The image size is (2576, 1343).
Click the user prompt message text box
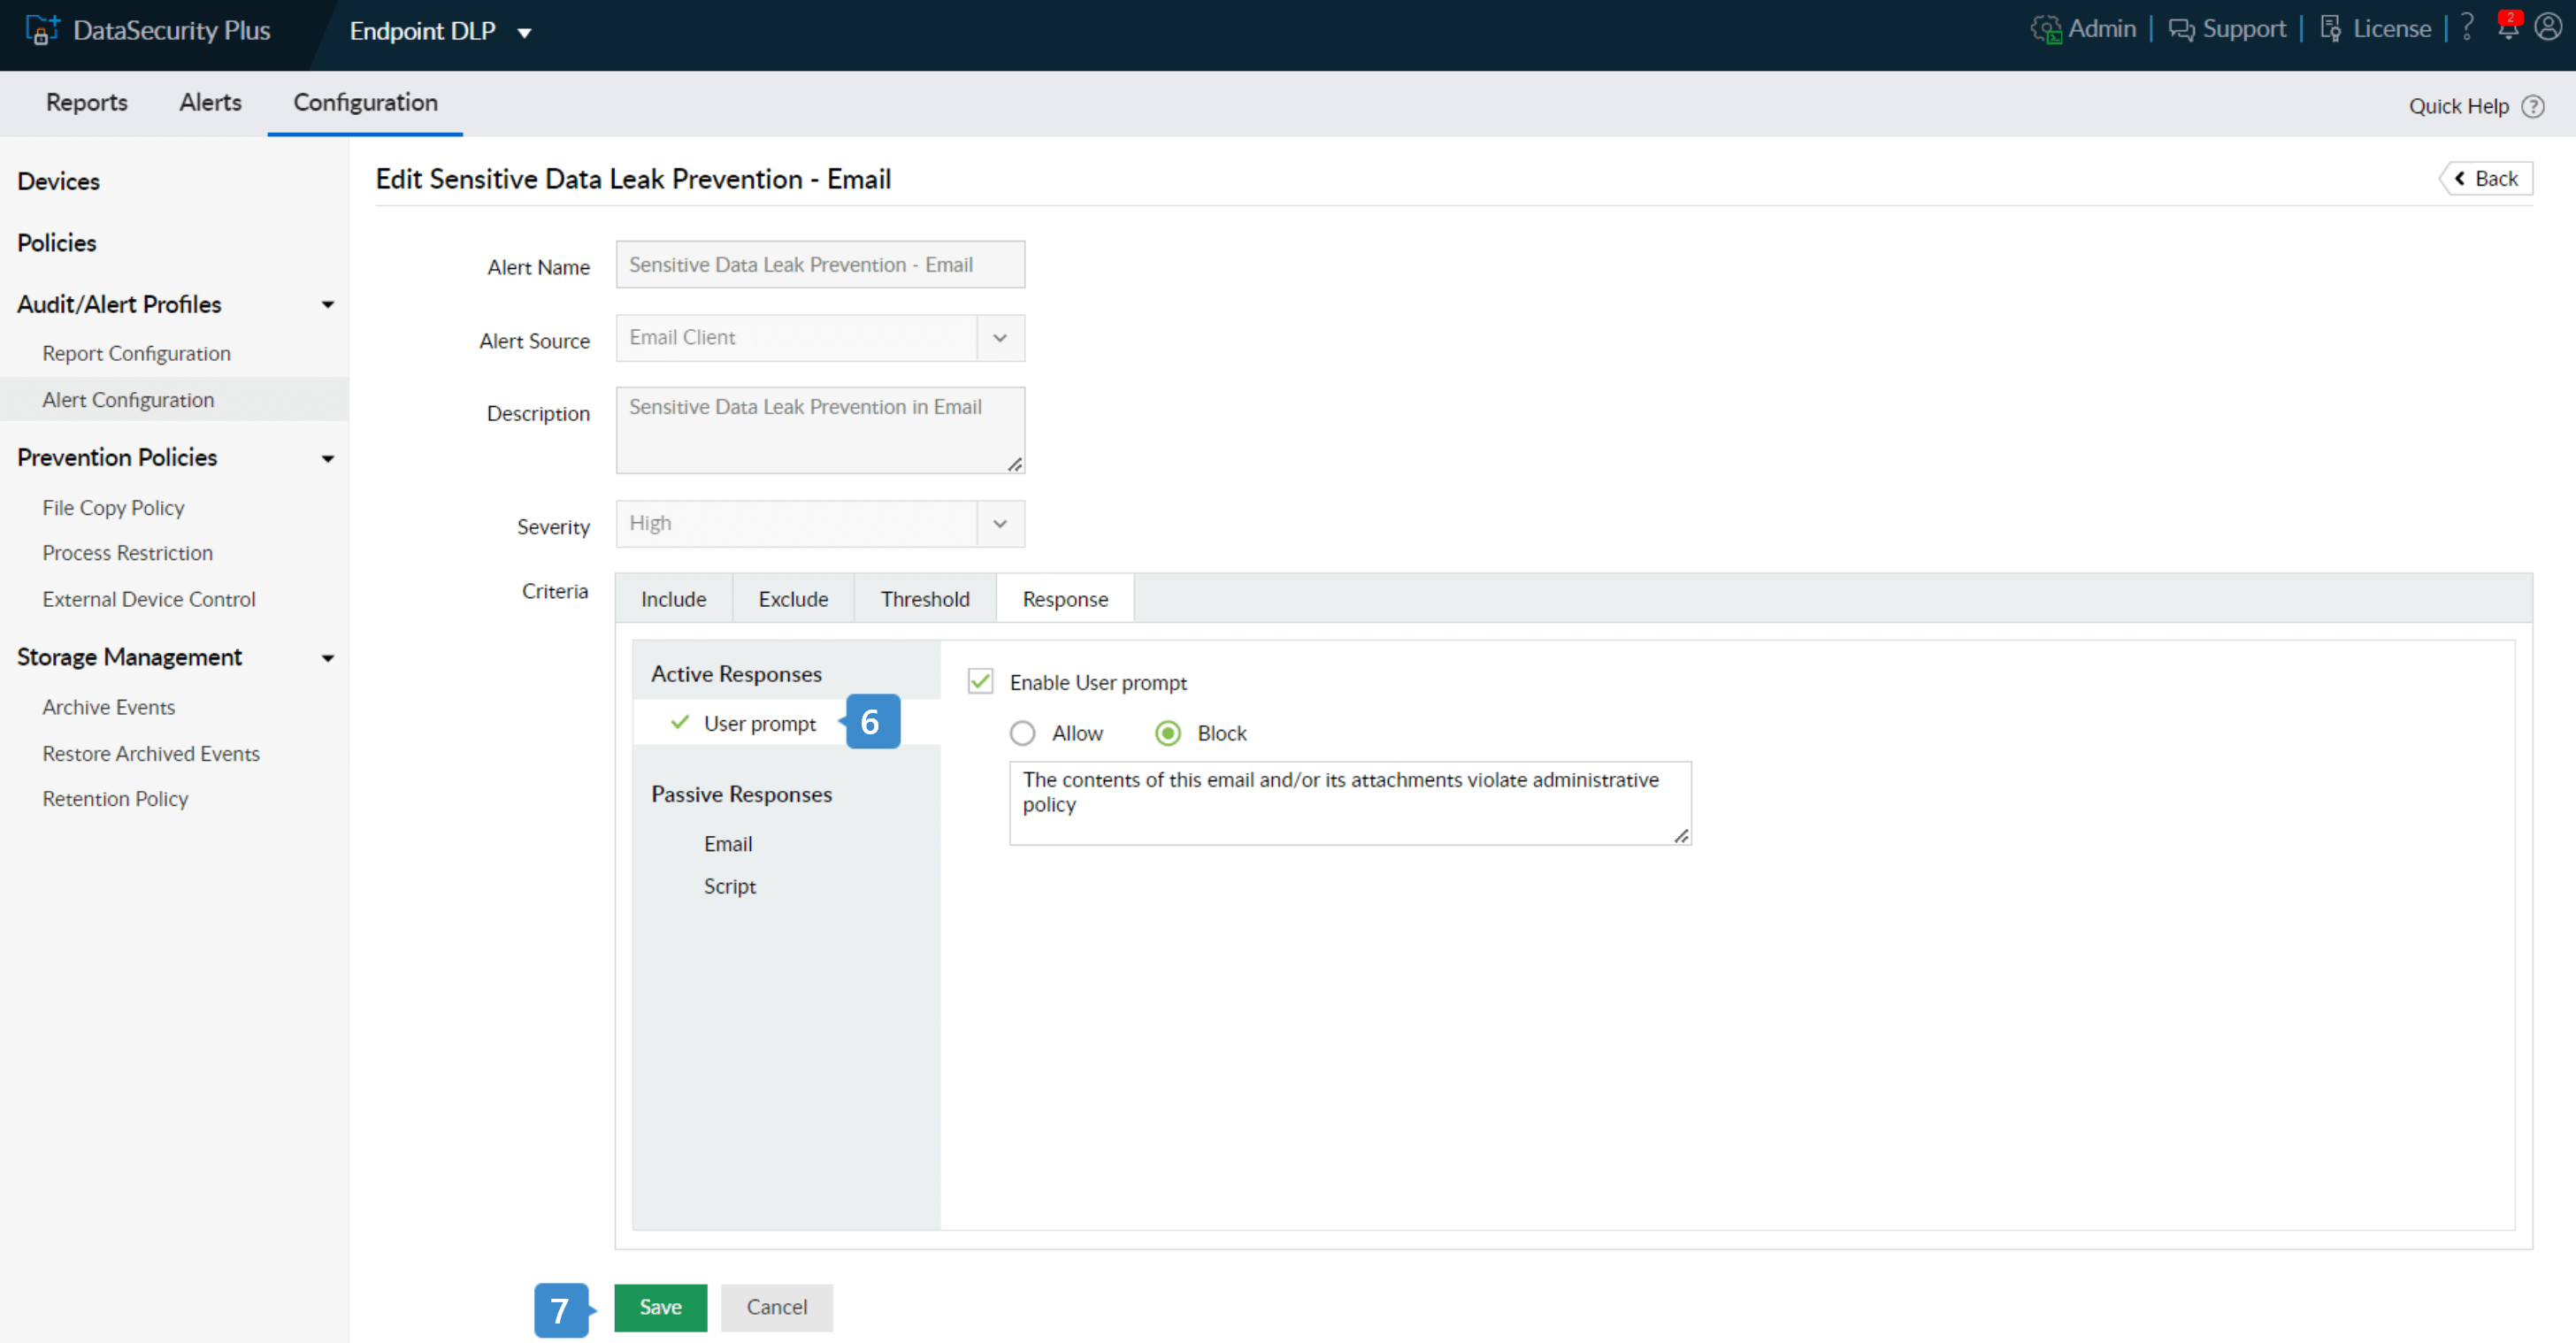(x=1349, y=802)
